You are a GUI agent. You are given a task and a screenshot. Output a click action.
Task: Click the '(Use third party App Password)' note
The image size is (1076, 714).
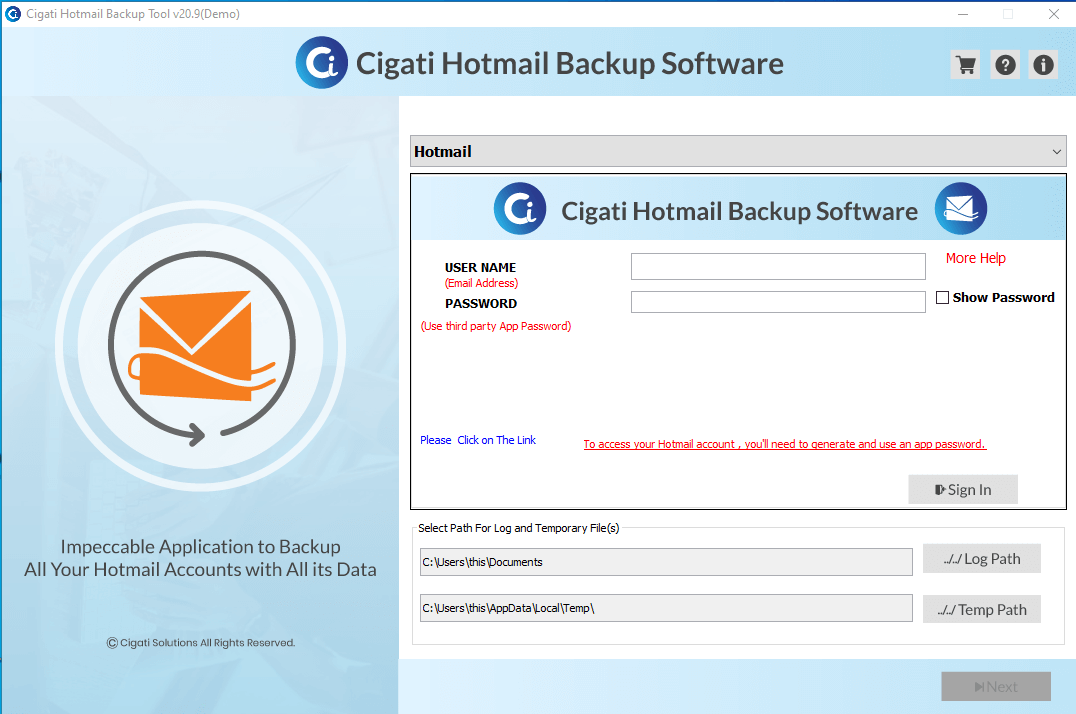coord(495,326)
